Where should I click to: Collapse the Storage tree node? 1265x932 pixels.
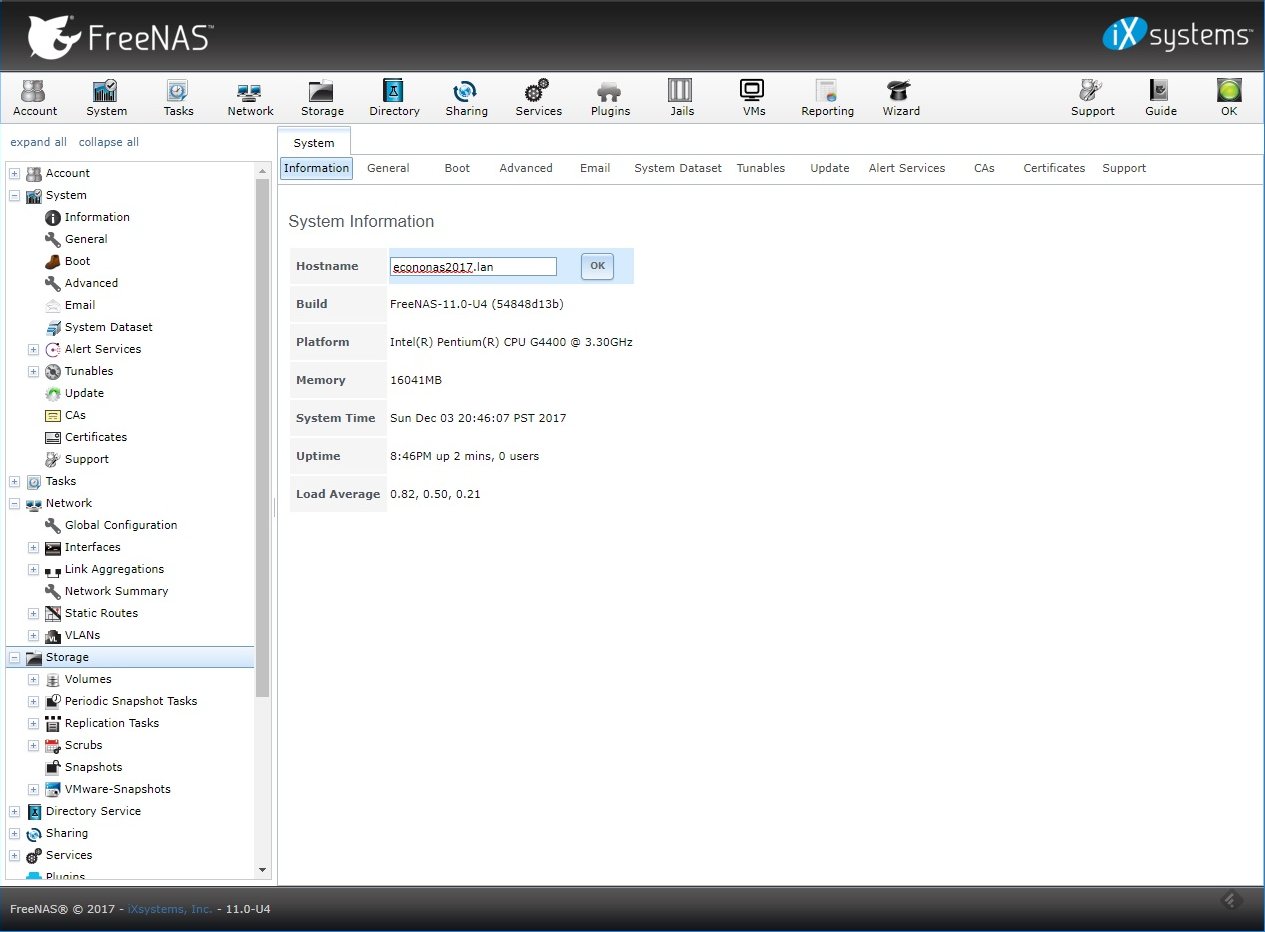[x=15, y=657]
